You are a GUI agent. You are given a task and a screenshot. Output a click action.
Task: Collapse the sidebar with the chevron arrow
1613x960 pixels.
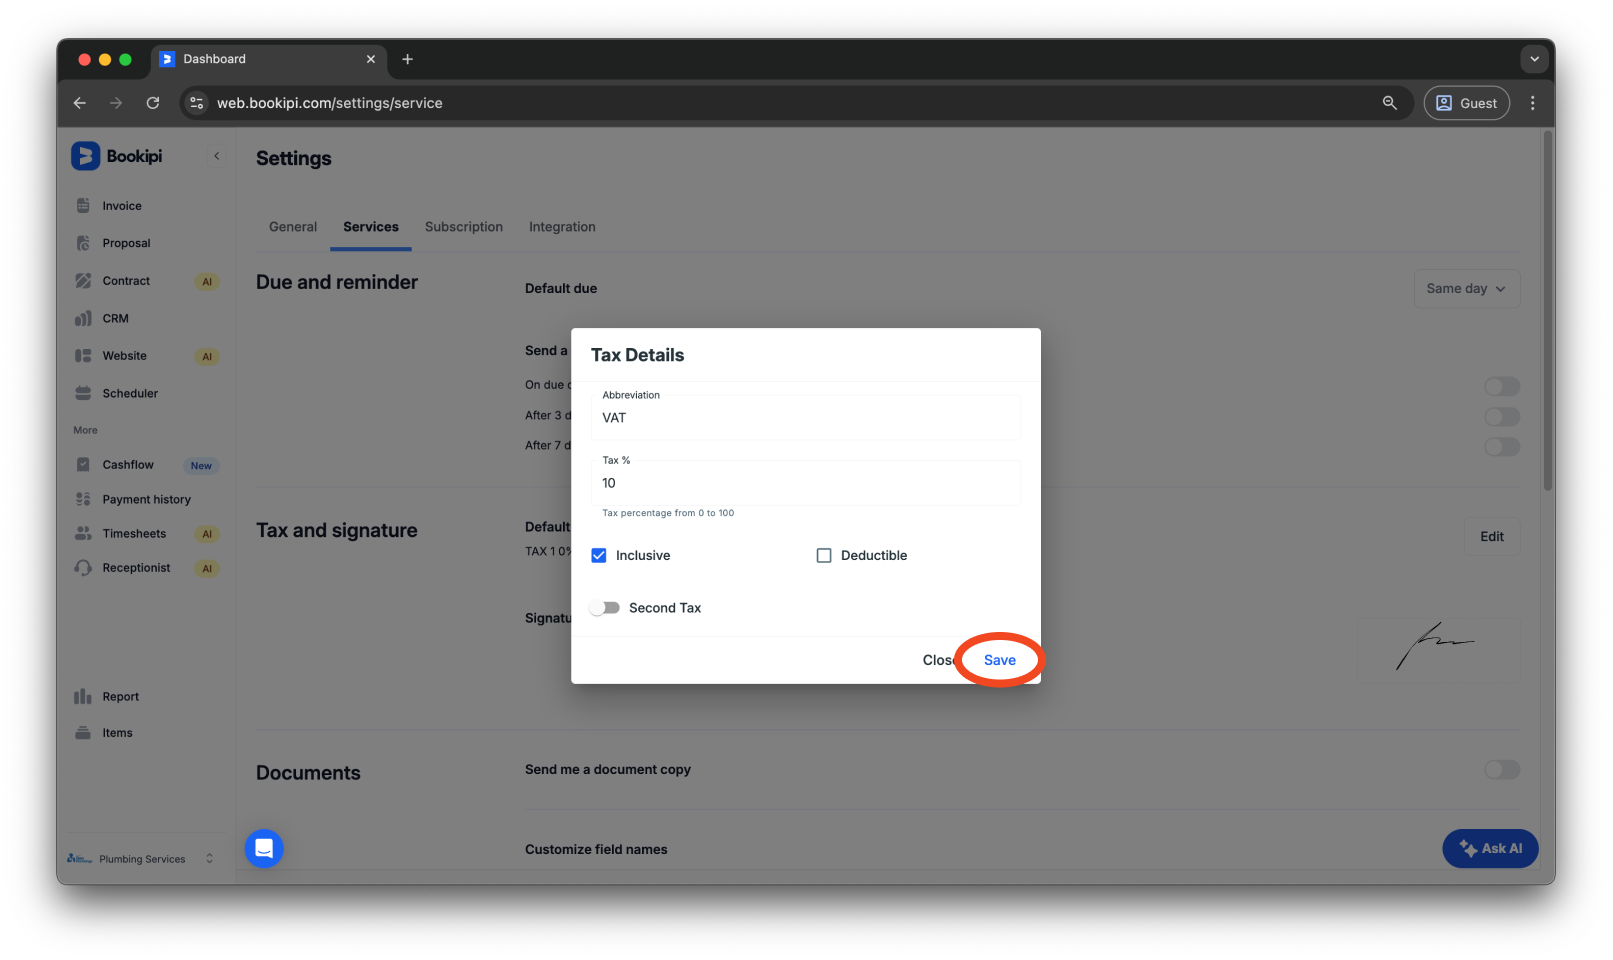tap(216, 156)
